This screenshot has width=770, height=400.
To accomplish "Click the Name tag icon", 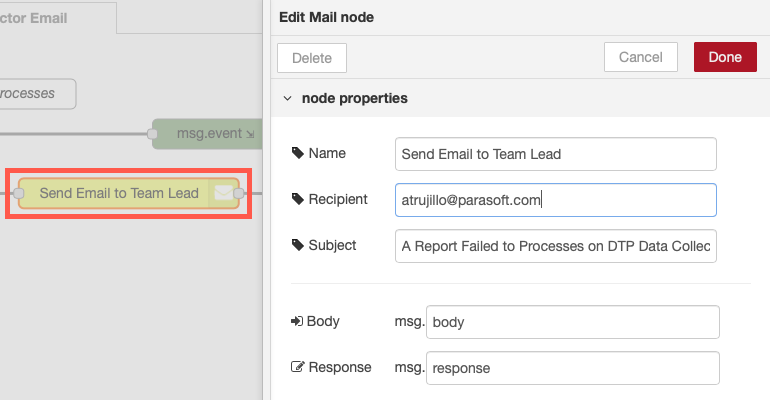I will click(x=298, y=153).
